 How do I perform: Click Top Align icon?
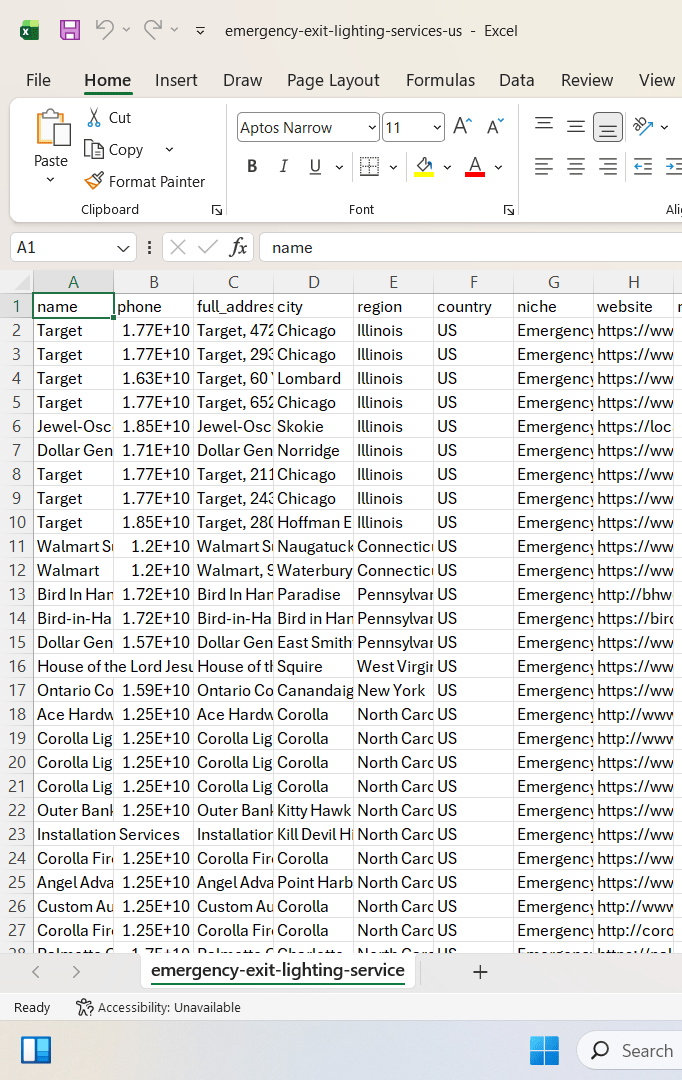544,126
